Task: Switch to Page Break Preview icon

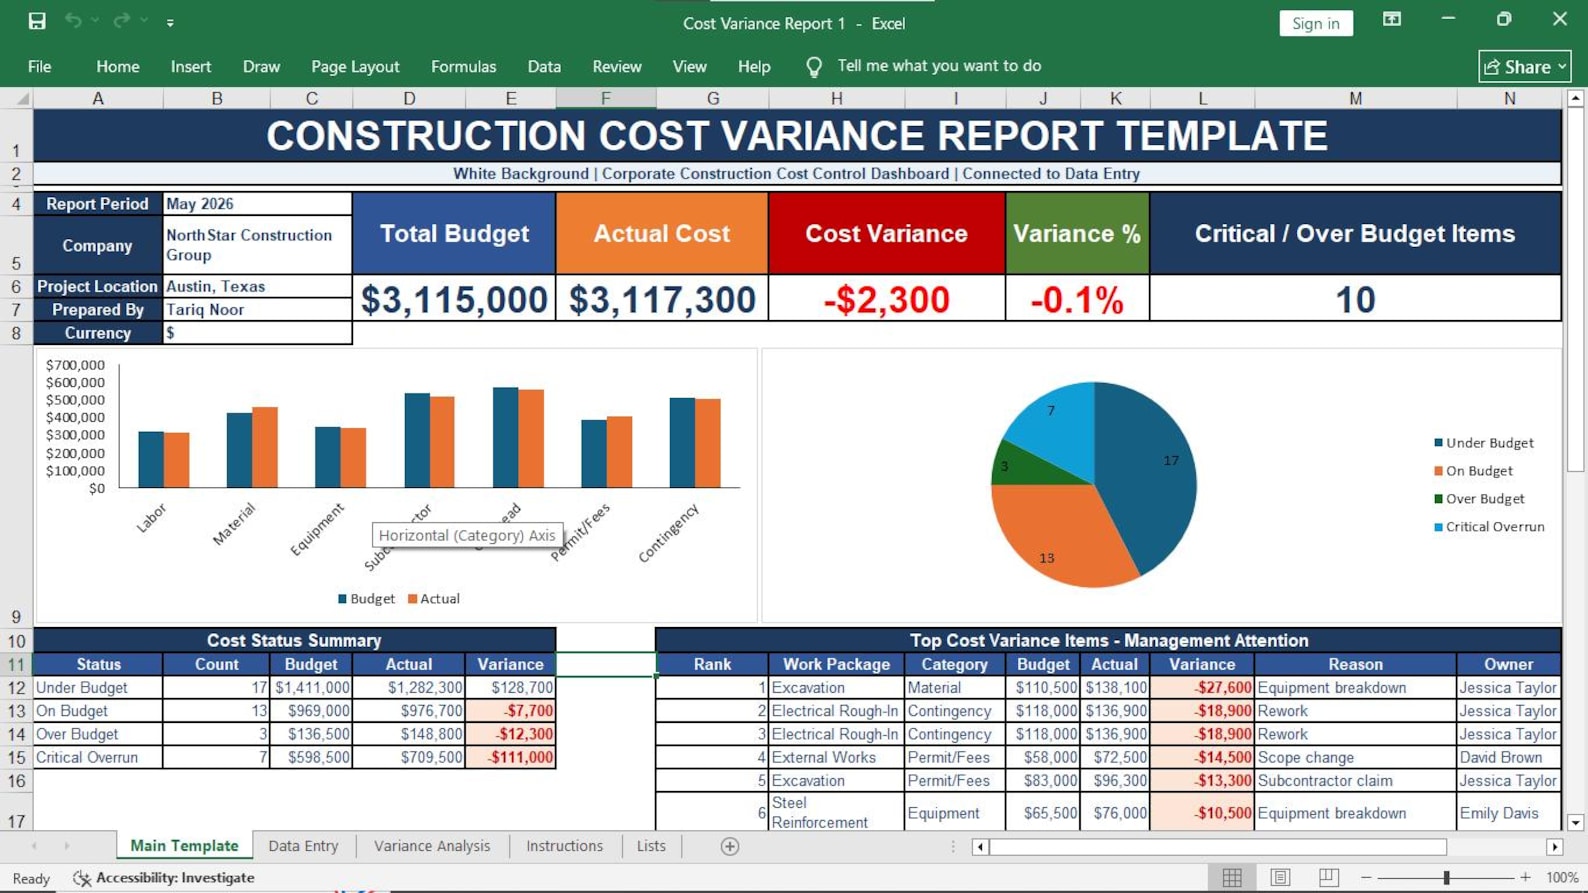Action: pos(1328,877)
